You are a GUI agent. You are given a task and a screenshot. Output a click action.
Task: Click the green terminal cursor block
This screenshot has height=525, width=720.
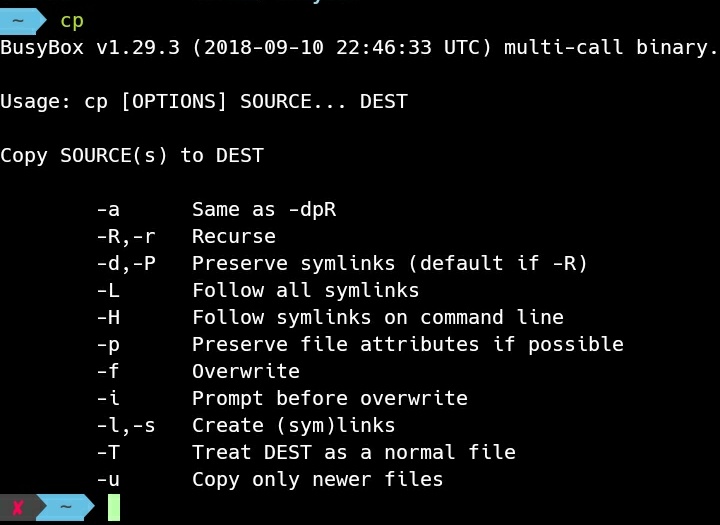(114, 508)
